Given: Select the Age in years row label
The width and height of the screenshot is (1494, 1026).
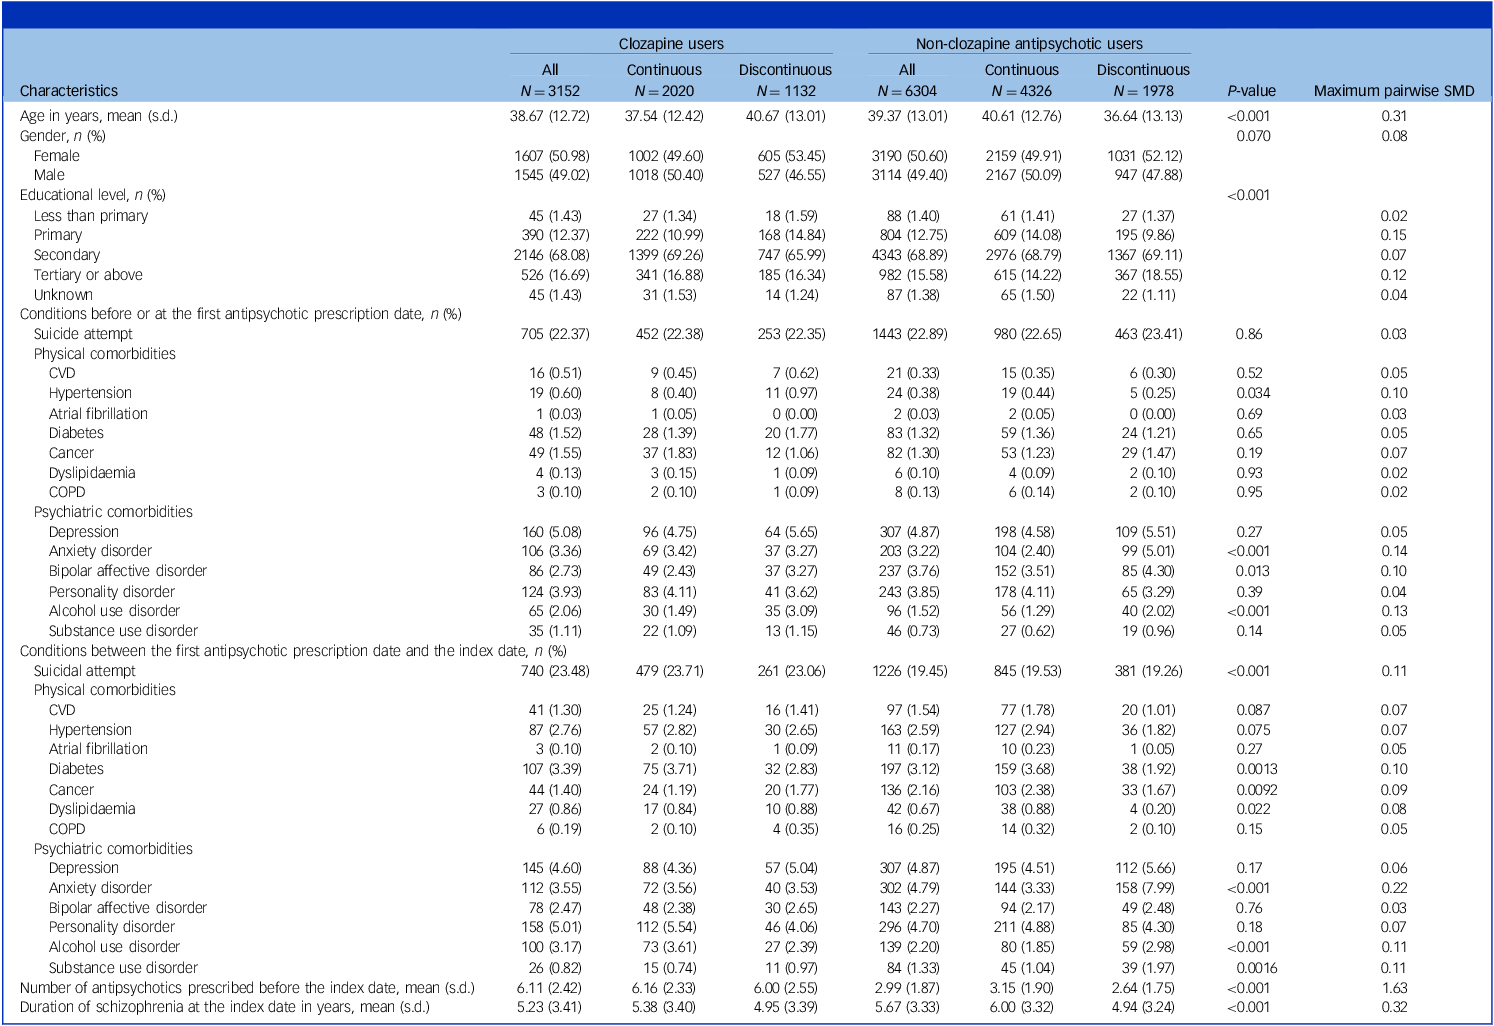Looking at the screenshot, I should (x=99, y=116).
